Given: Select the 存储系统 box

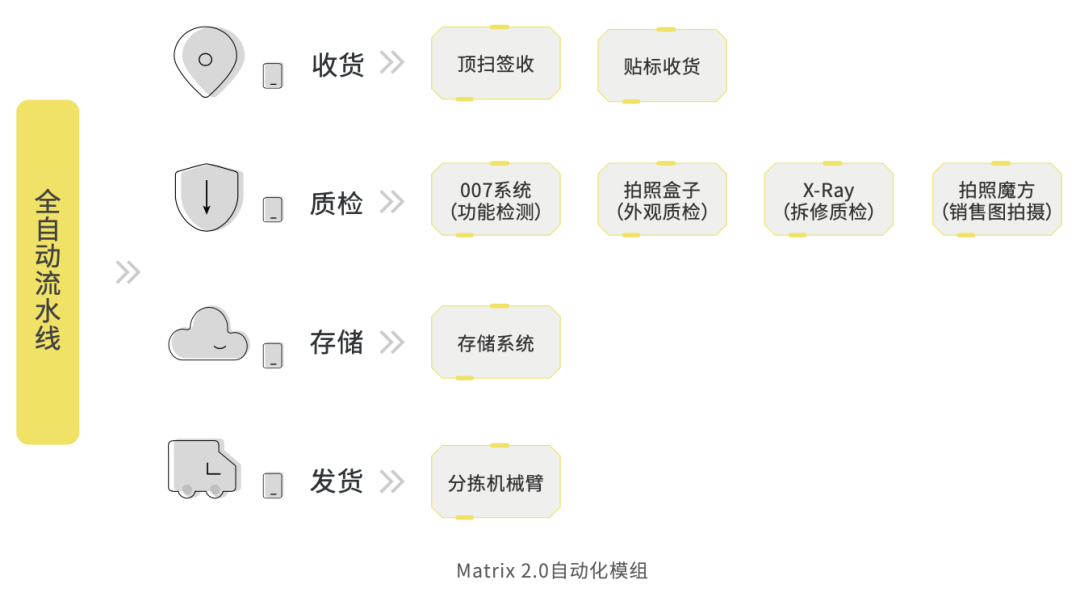Looking at the screenshot, I should 496,342.
